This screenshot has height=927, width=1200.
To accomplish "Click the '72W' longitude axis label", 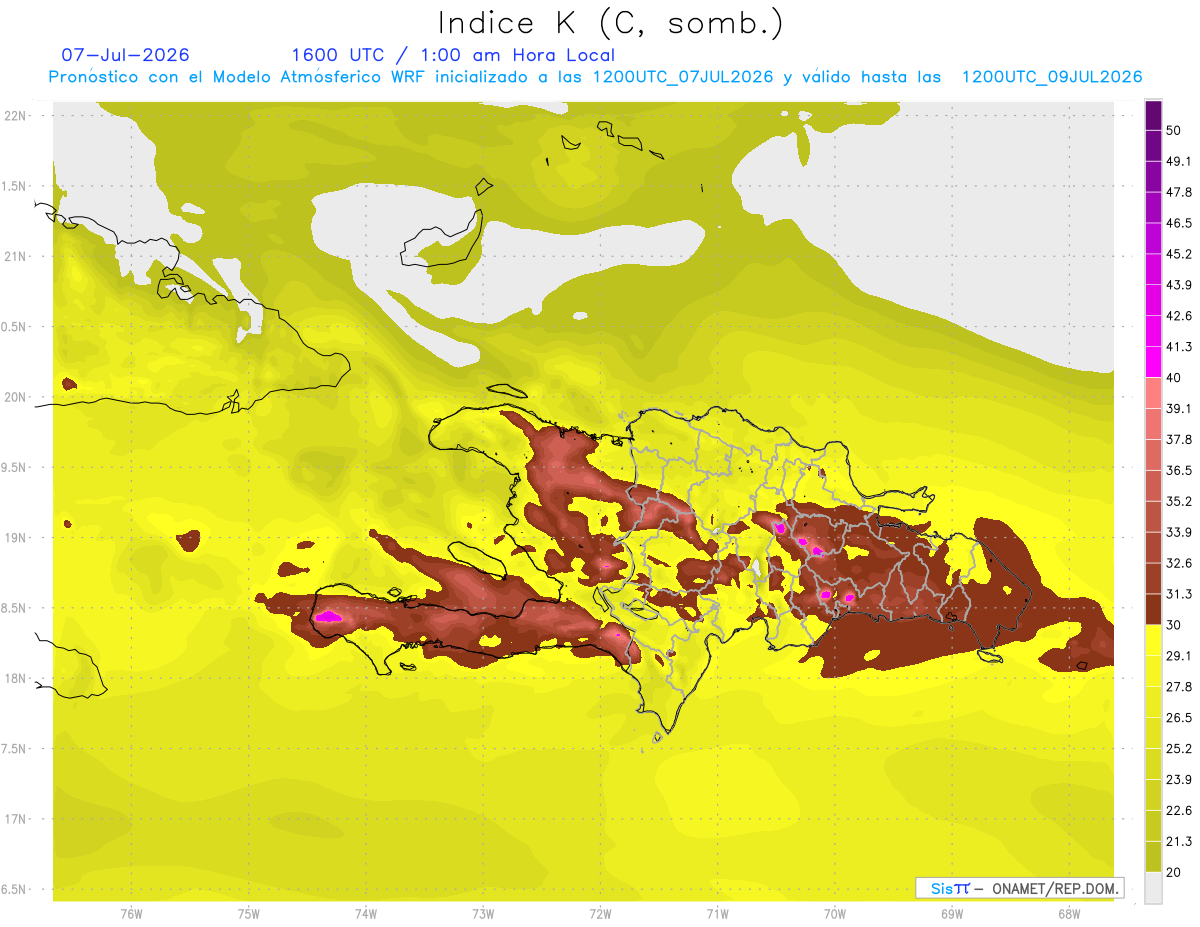I will pos(600,913).
